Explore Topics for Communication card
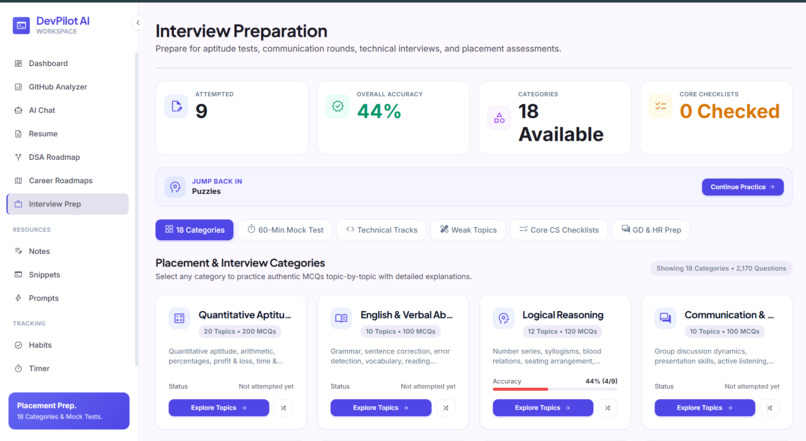Viewport: 806px width, 441px height. [705, 408]
